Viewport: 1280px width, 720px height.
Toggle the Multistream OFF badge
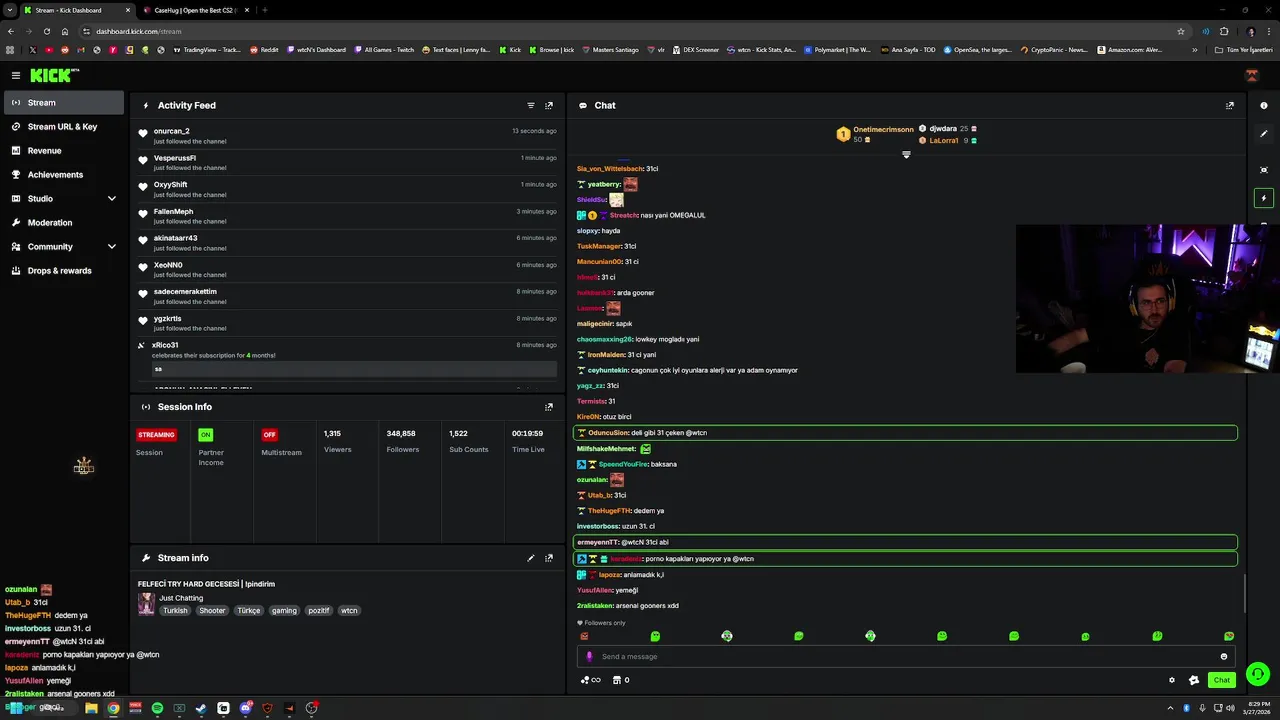tap(269, 435)
